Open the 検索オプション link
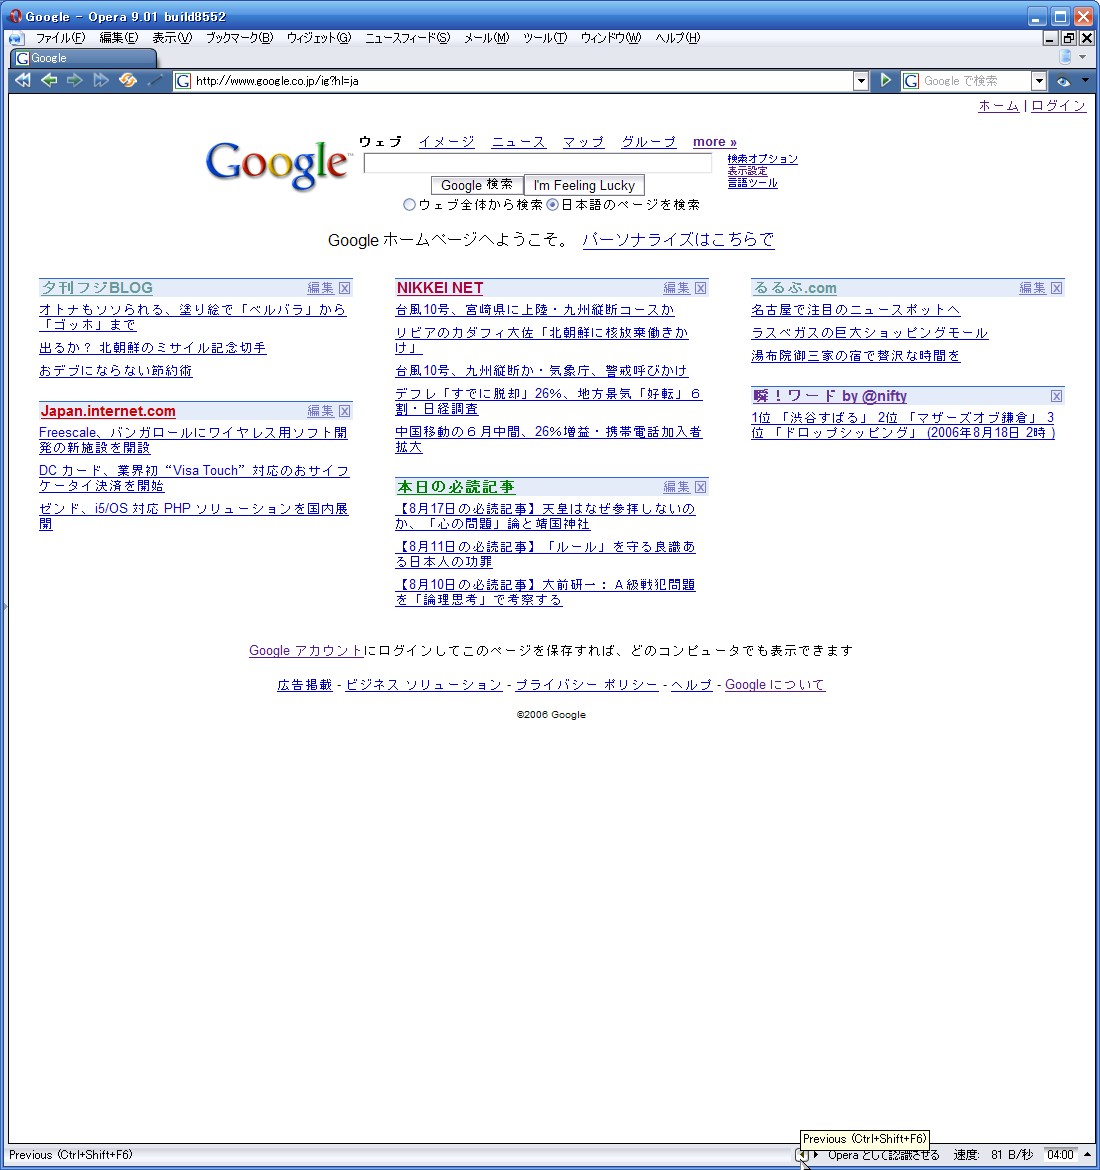1100x1170 pixels. 763,159
